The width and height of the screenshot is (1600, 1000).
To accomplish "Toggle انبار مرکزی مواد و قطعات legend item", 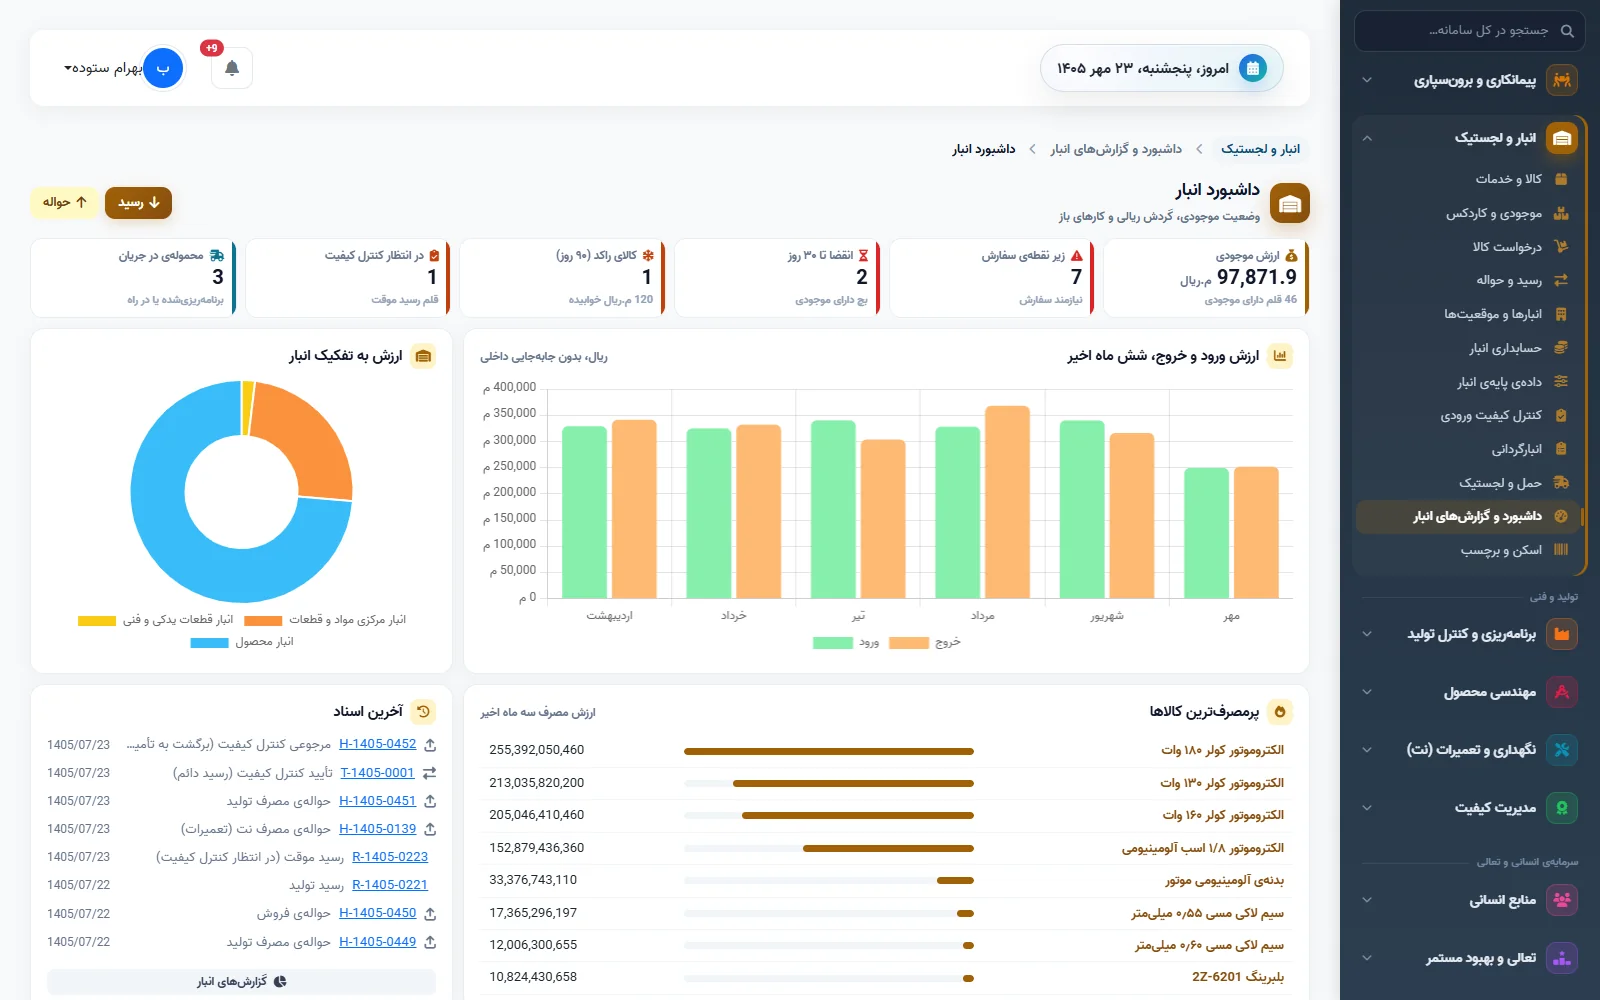I will (x=325, y=620).
